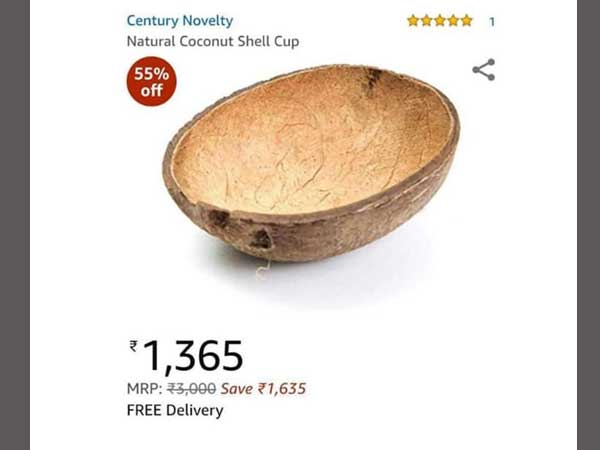Screen dimensions: 600x450
Task: Click the red 55% off badge
Action: coord(152,82)
